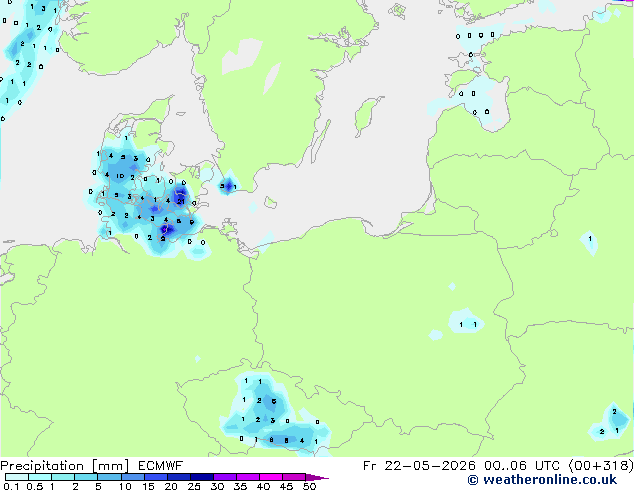Click the 'ECMWF' model label

point(161,466)
